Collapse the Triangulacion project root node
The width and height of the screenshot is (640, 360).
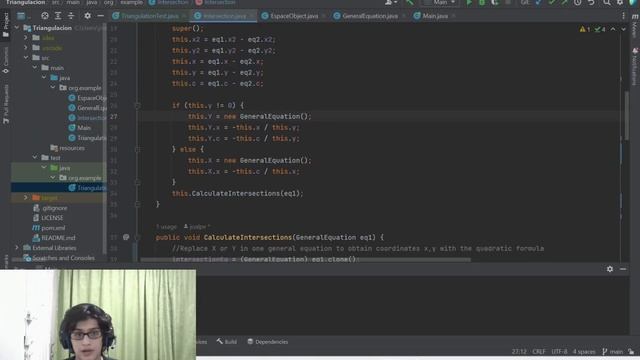pos(17,28)
